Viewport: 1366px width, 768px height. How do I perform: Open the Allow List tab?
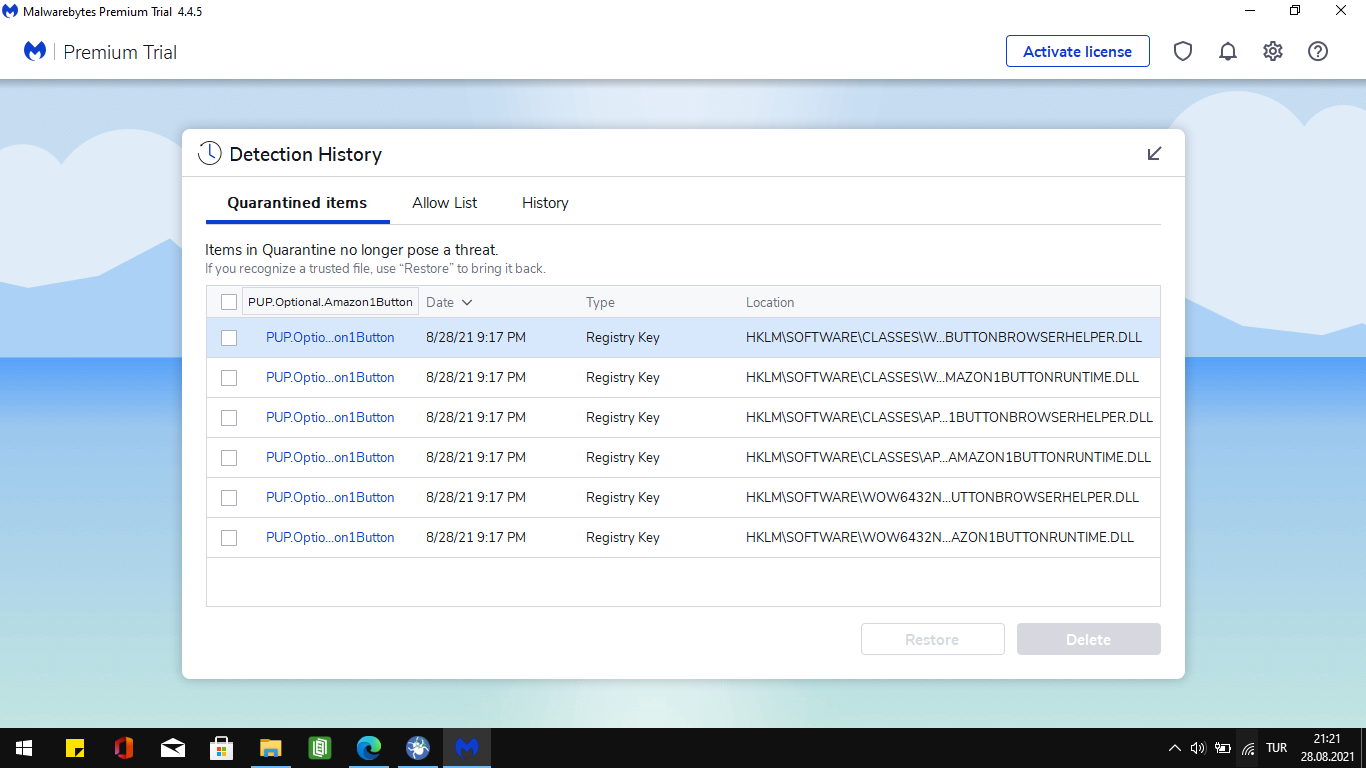(x=445, y=202)
